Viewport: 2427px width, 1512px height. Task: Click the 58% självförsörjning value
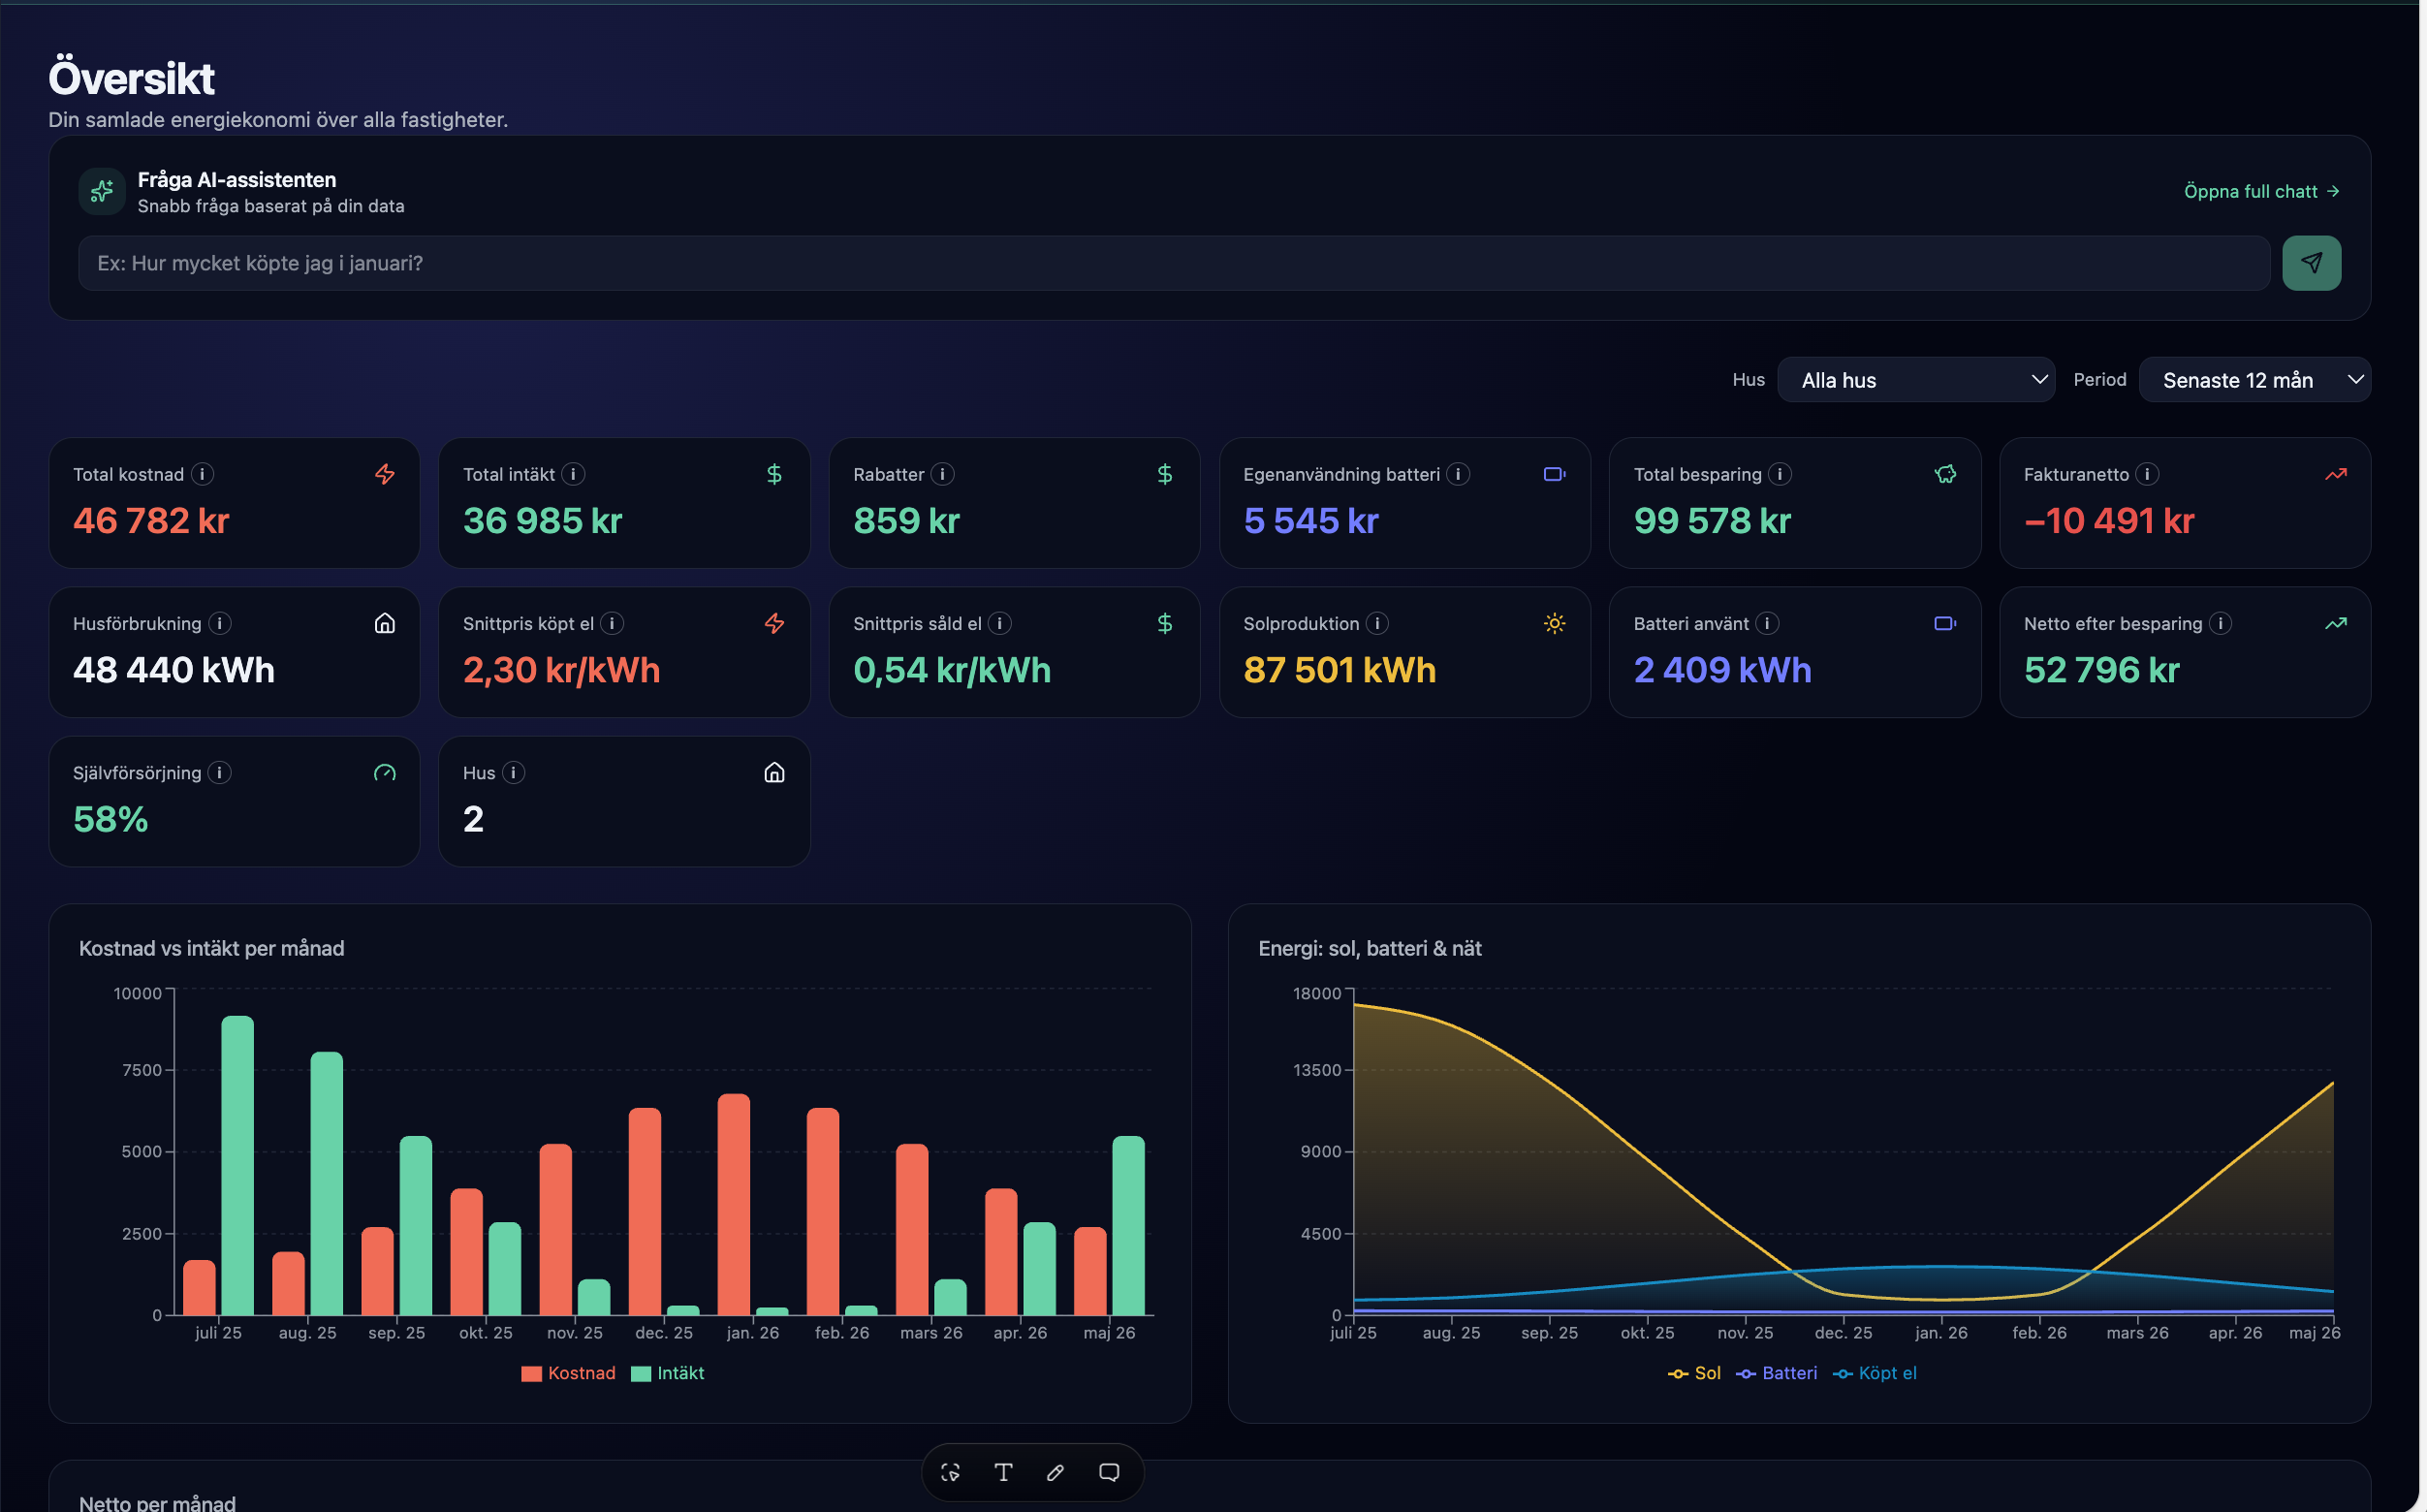coord(110,820)
